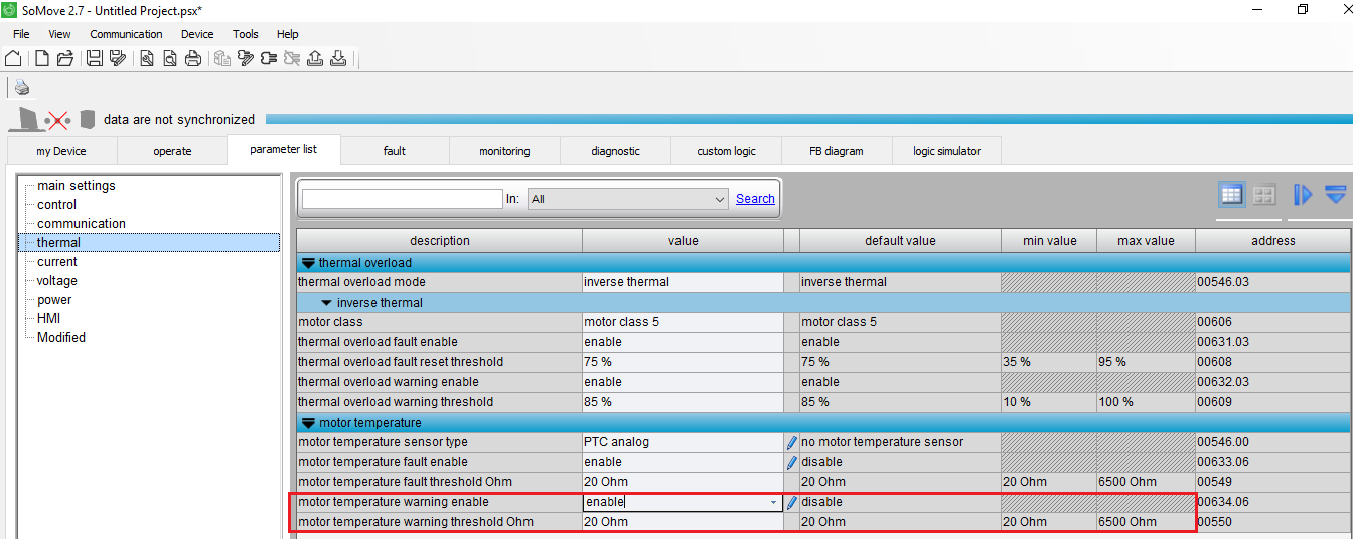
Task: Switch to the custom logic tab
Action: 727,151
